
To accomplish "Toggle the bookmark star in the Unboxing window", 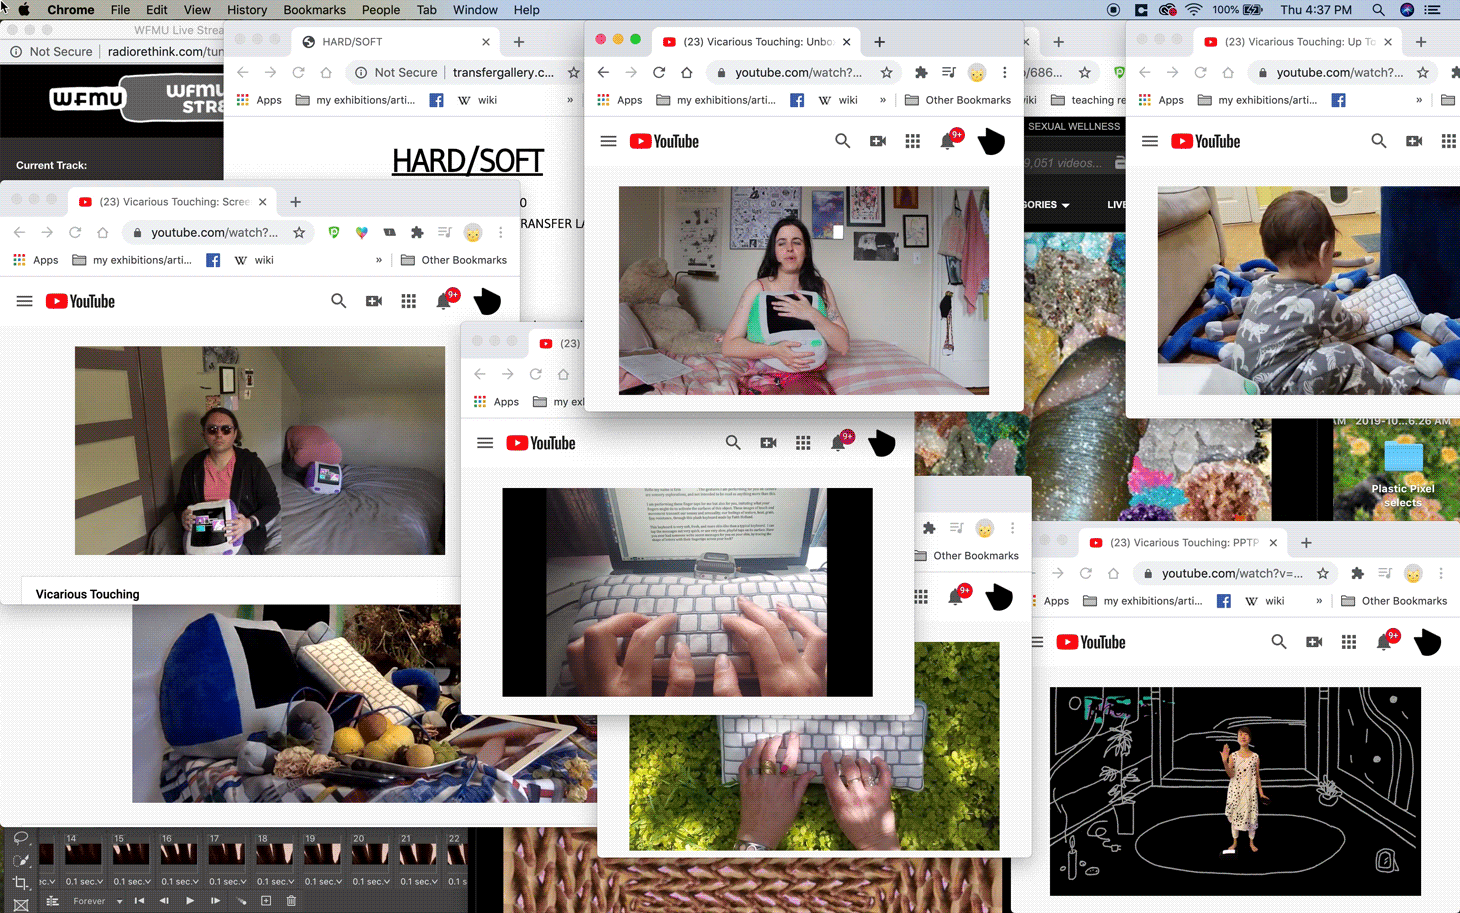I will point(886,72).
